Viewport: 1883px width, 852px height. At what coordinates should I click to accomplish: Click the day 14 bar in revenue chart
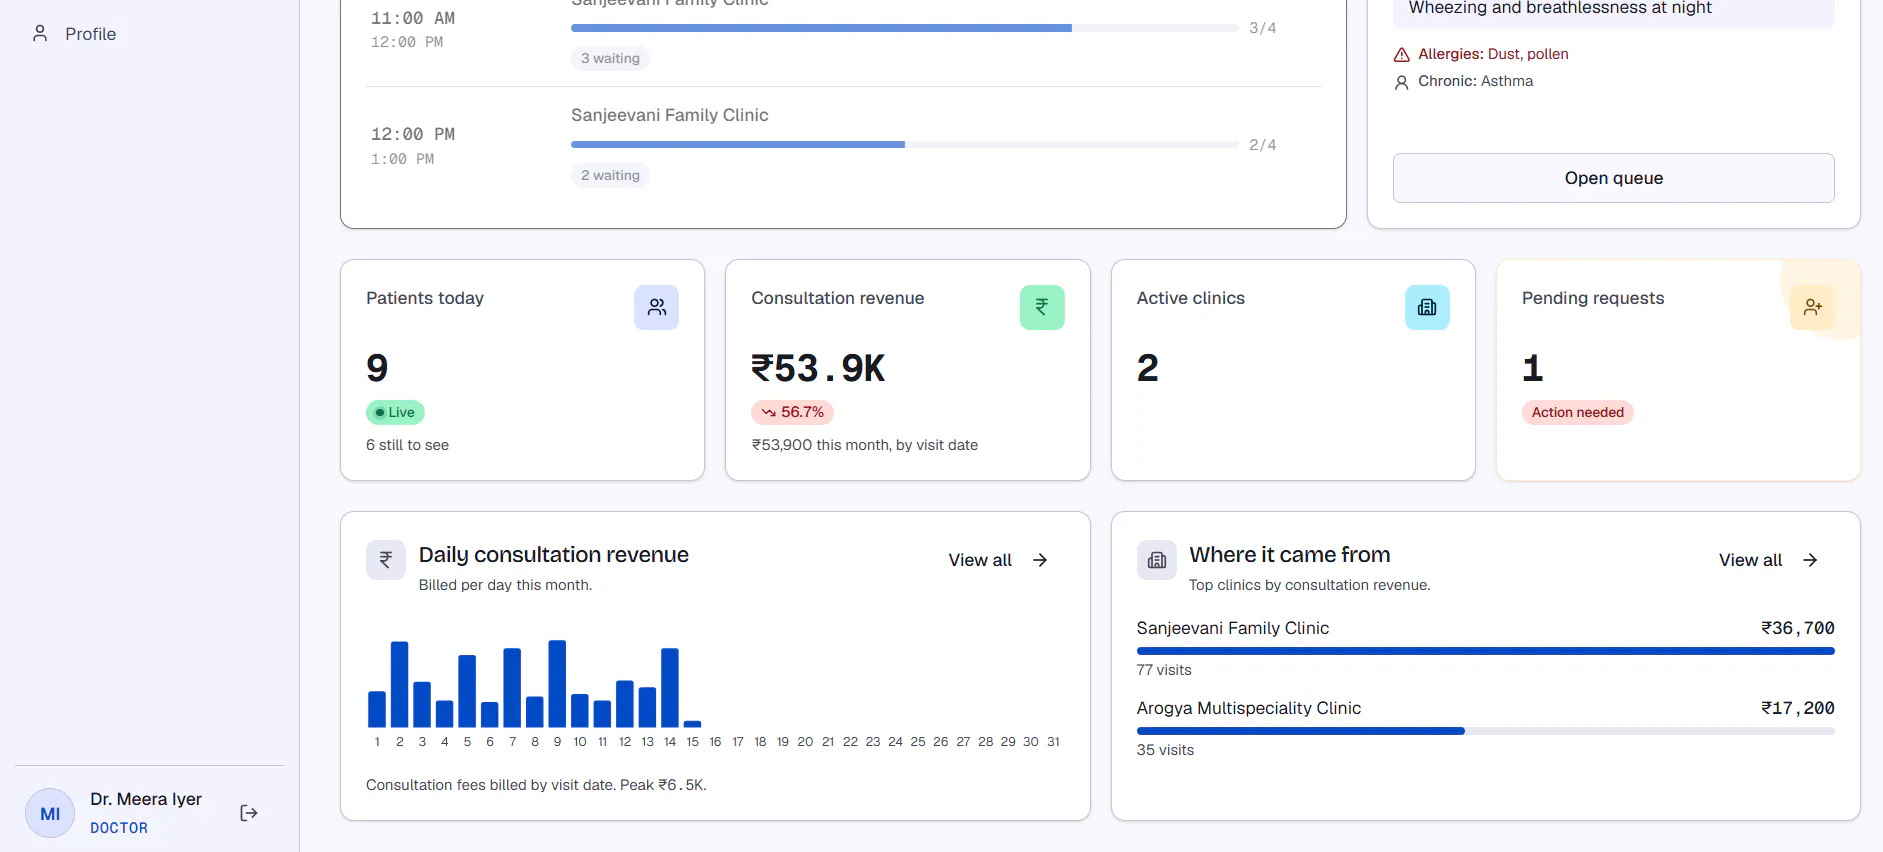pyautogui.click(x=670, y=688)
